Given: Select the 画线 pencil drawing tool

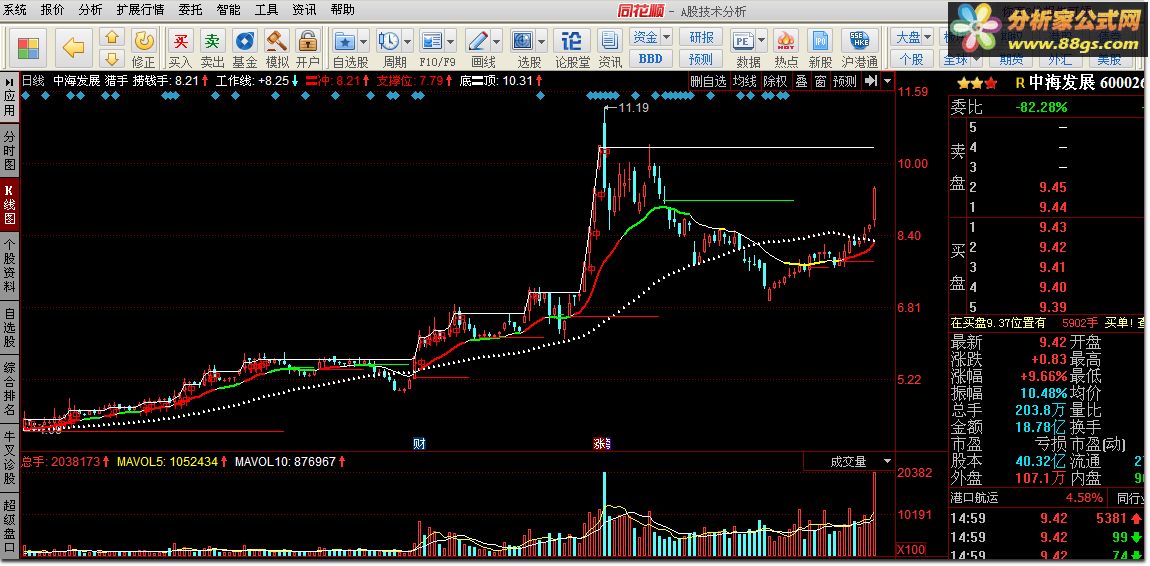Looking at the screenshot, I should pyautogui.click(x=477, y=41).
